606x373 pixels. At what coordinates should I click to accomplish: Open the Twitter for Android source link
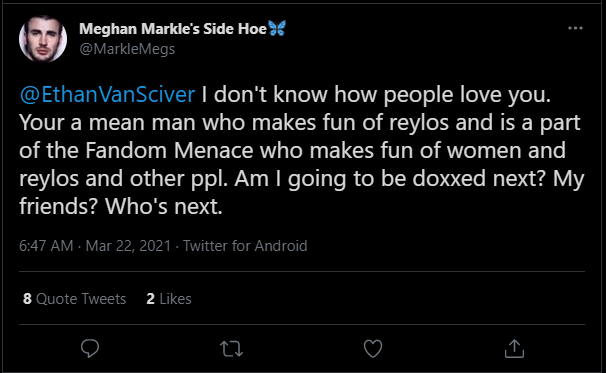(245, 246)
